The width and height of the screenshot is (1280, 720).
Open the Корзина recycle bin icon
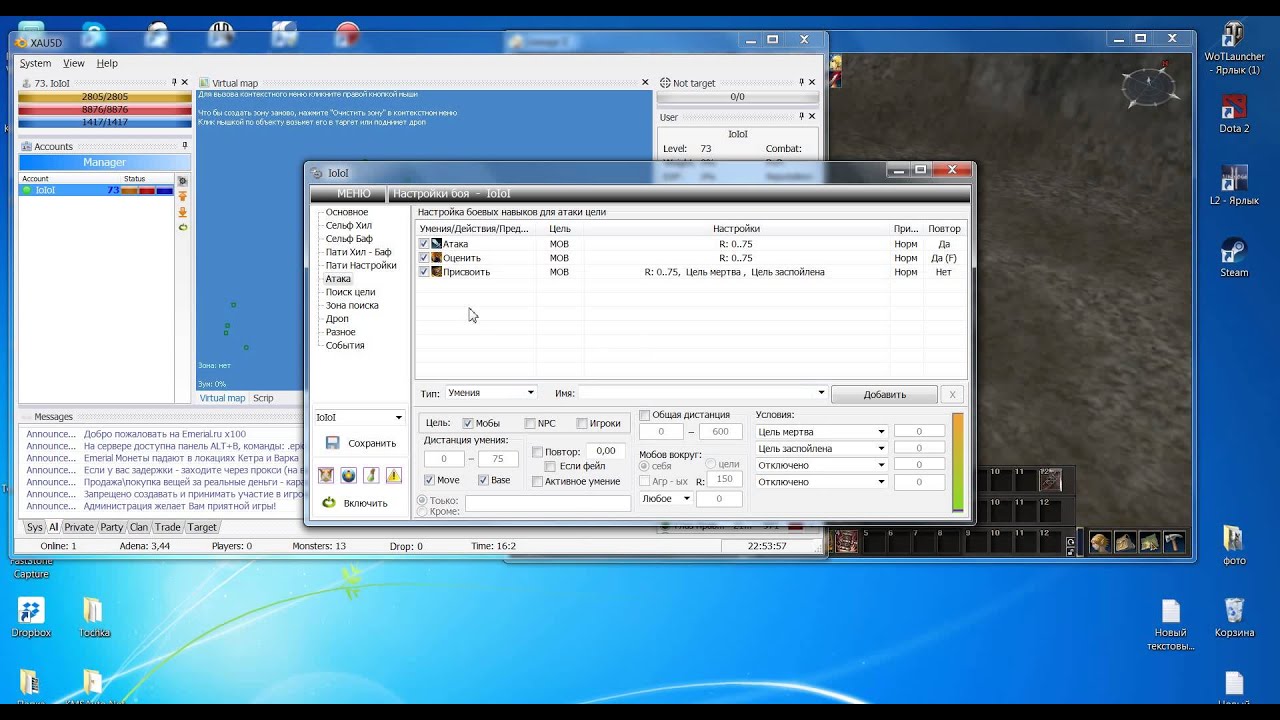tap(1234, 617)
